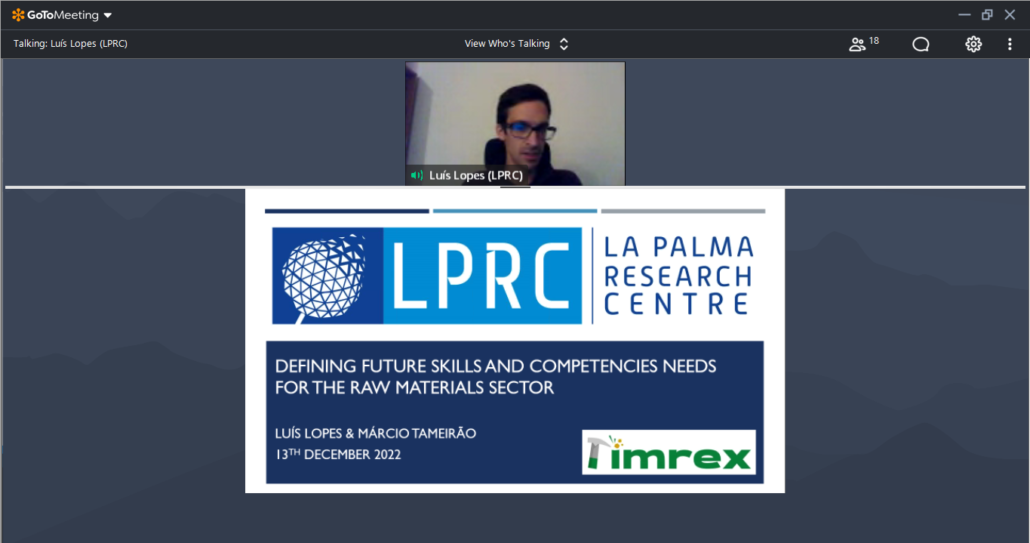
Task: Click the La Palma Research Centre text
Action: pos(677,275)
